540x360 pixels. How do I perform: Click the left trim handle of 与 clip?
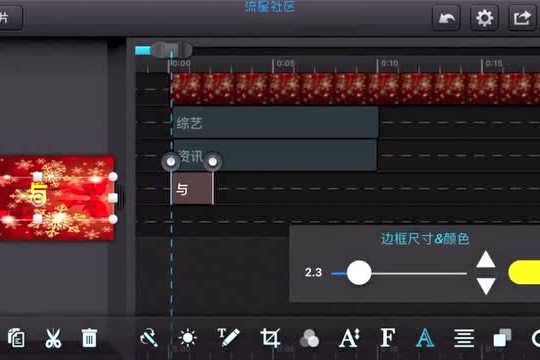coord(171,161)
